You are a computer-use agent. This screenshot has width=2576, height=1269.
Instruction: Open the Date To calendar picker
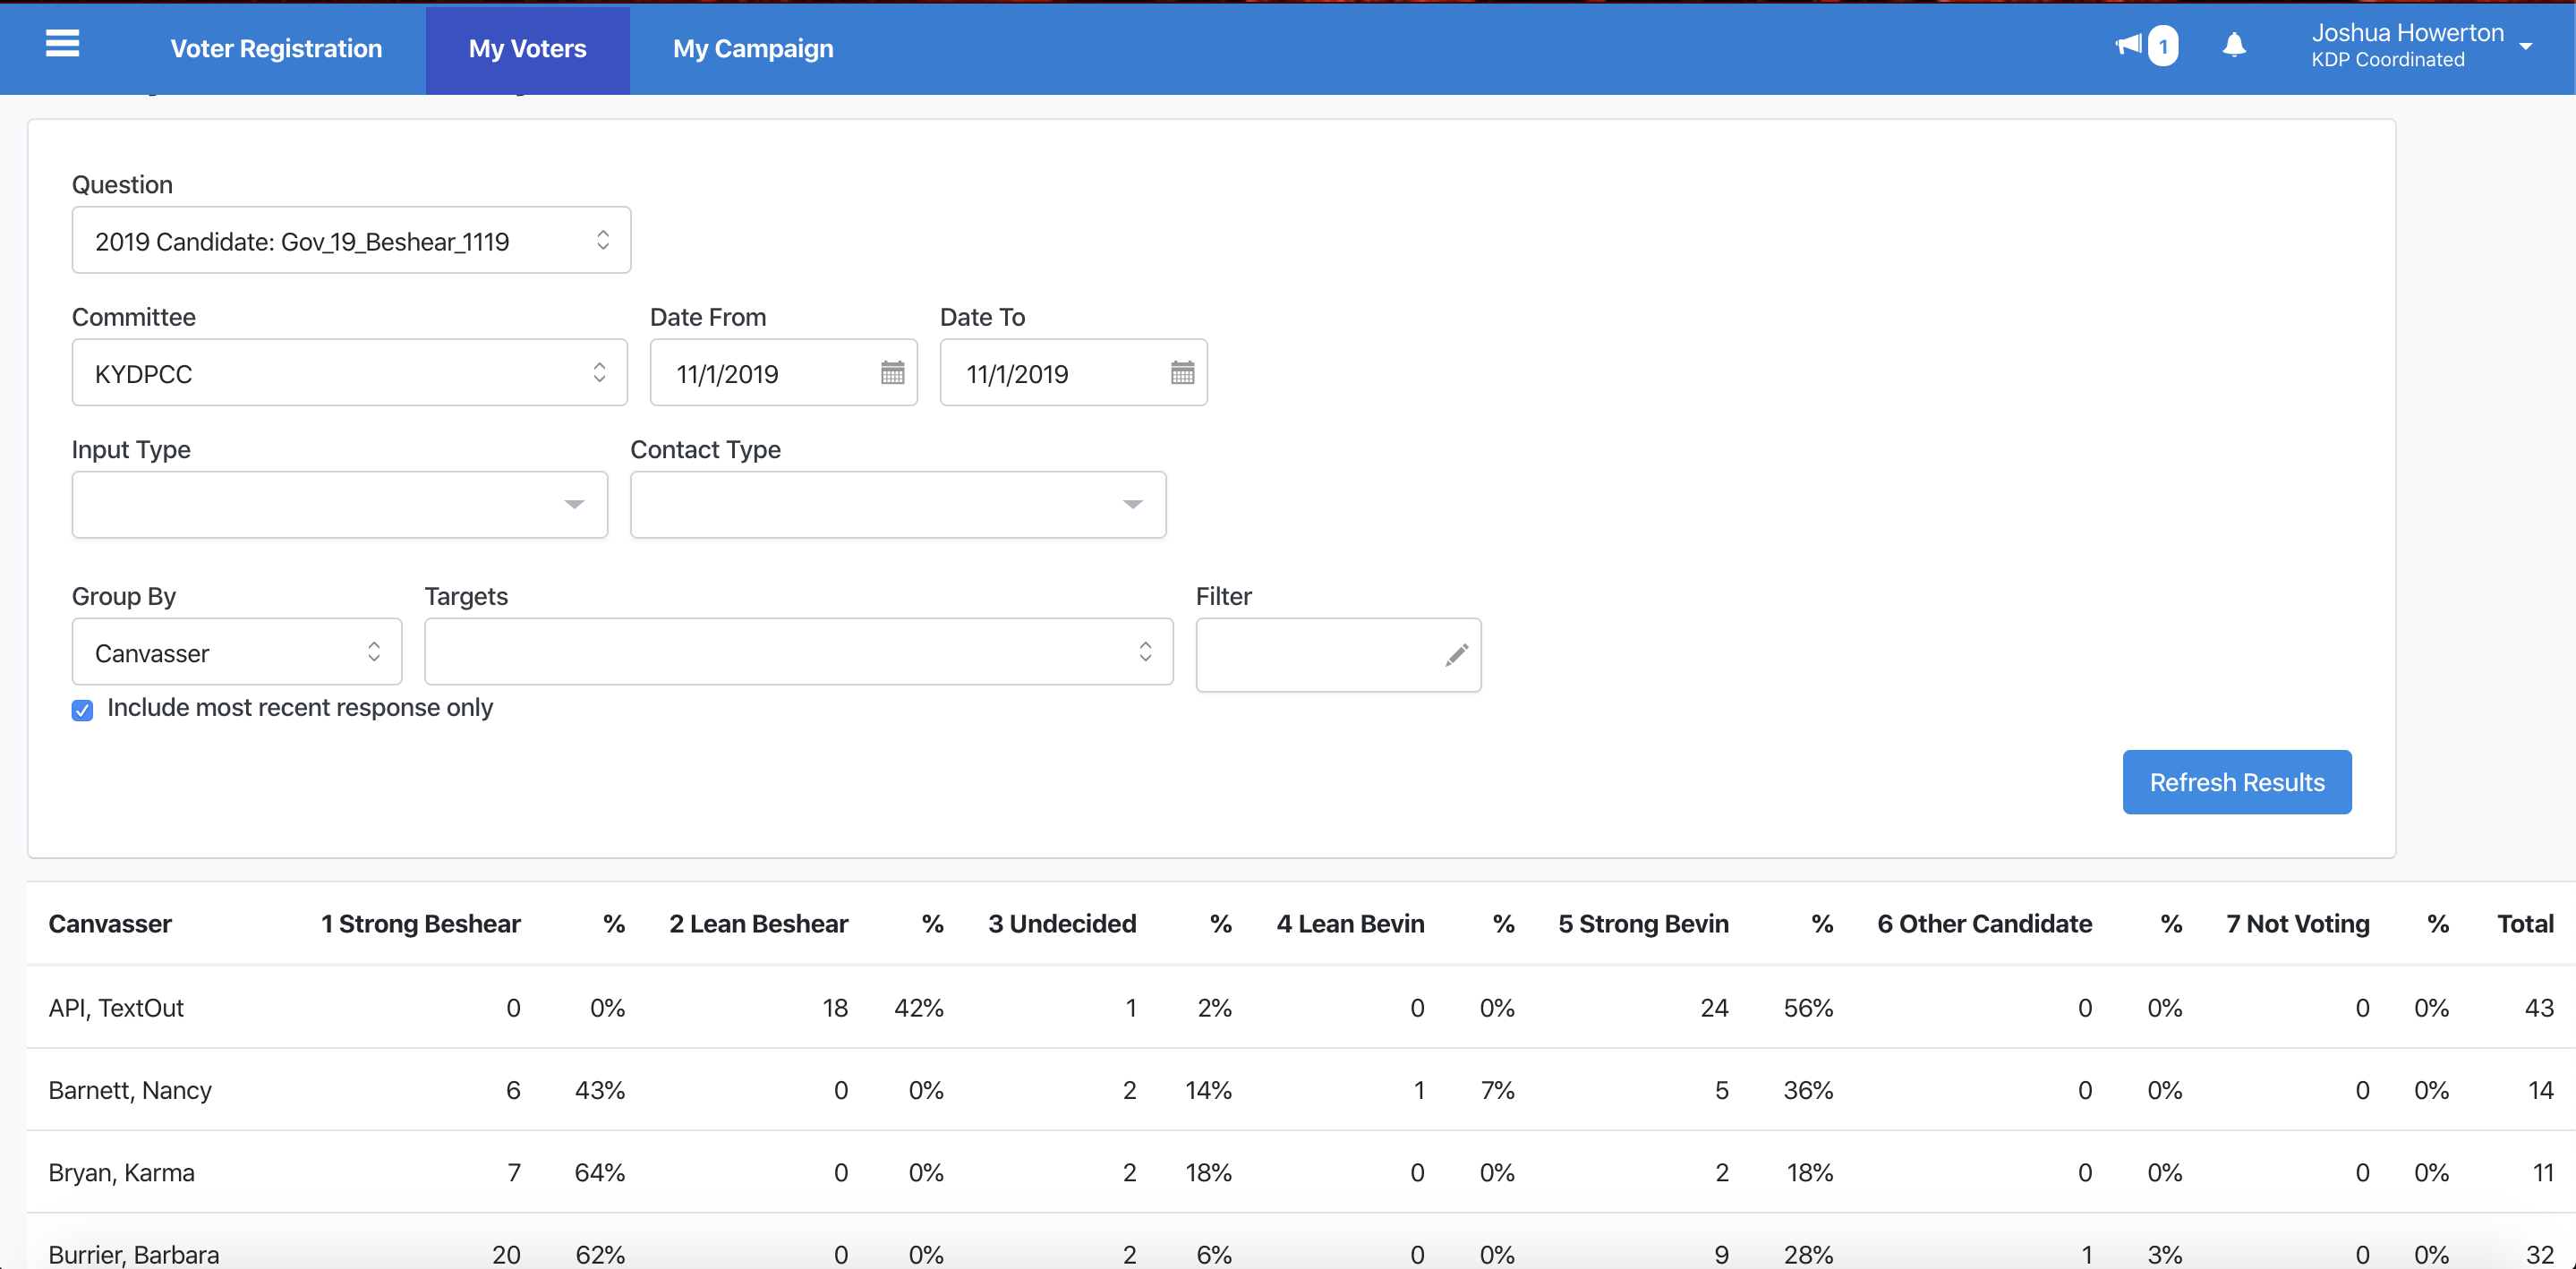click(1182, 373)
